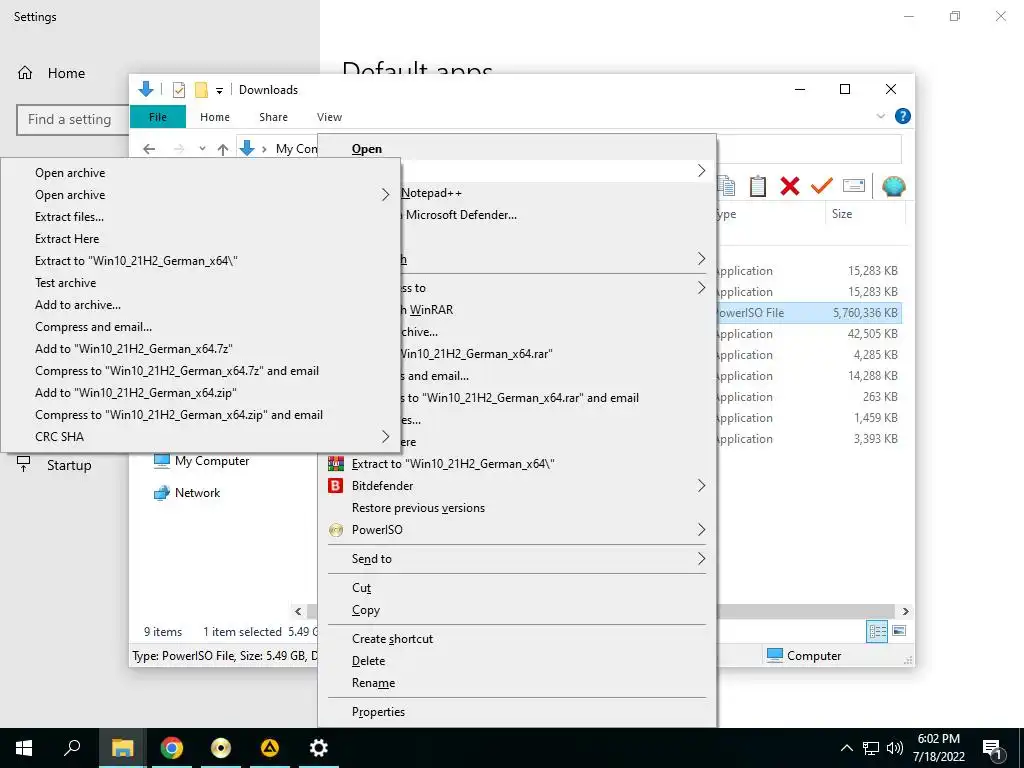This screenshot has width=1024, height=768.
Task: Click the Properties icon in quick access toolbar
Action: (x=178, y=89)
